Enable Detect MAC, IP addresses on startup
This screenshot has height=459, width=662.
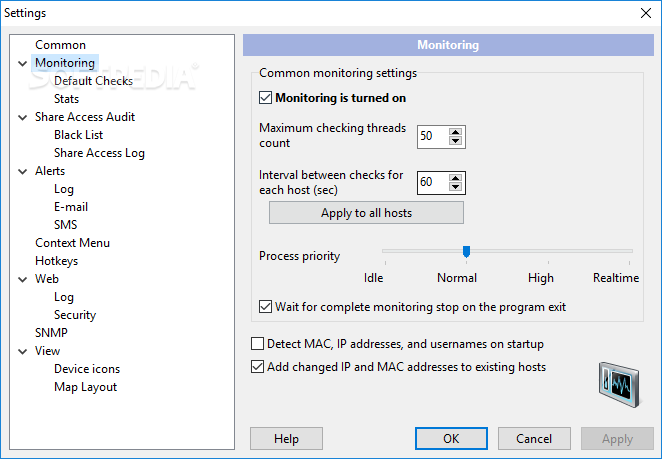[257, 344]
